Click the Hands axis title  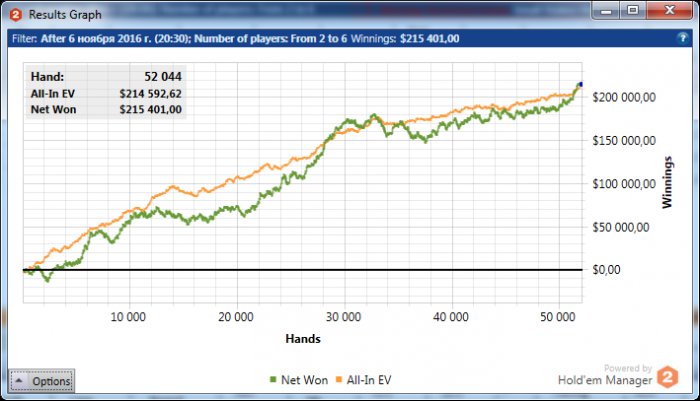pos(303,339)
